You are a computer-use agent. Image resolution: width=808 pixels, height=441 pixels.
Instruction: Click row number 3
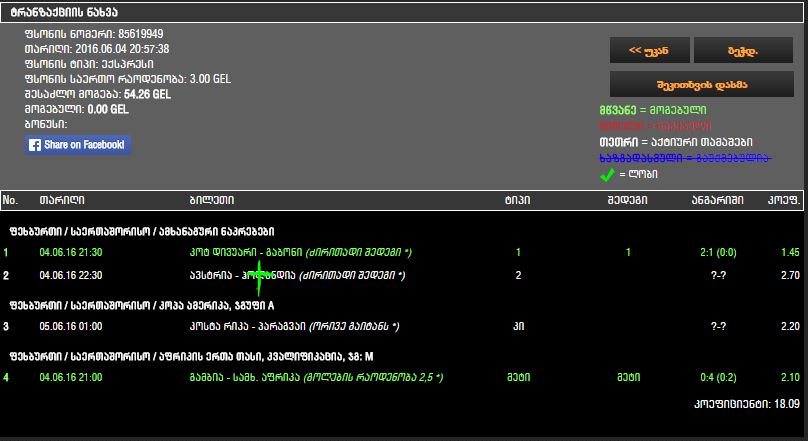pyautogui.click(x=6, y=326)
